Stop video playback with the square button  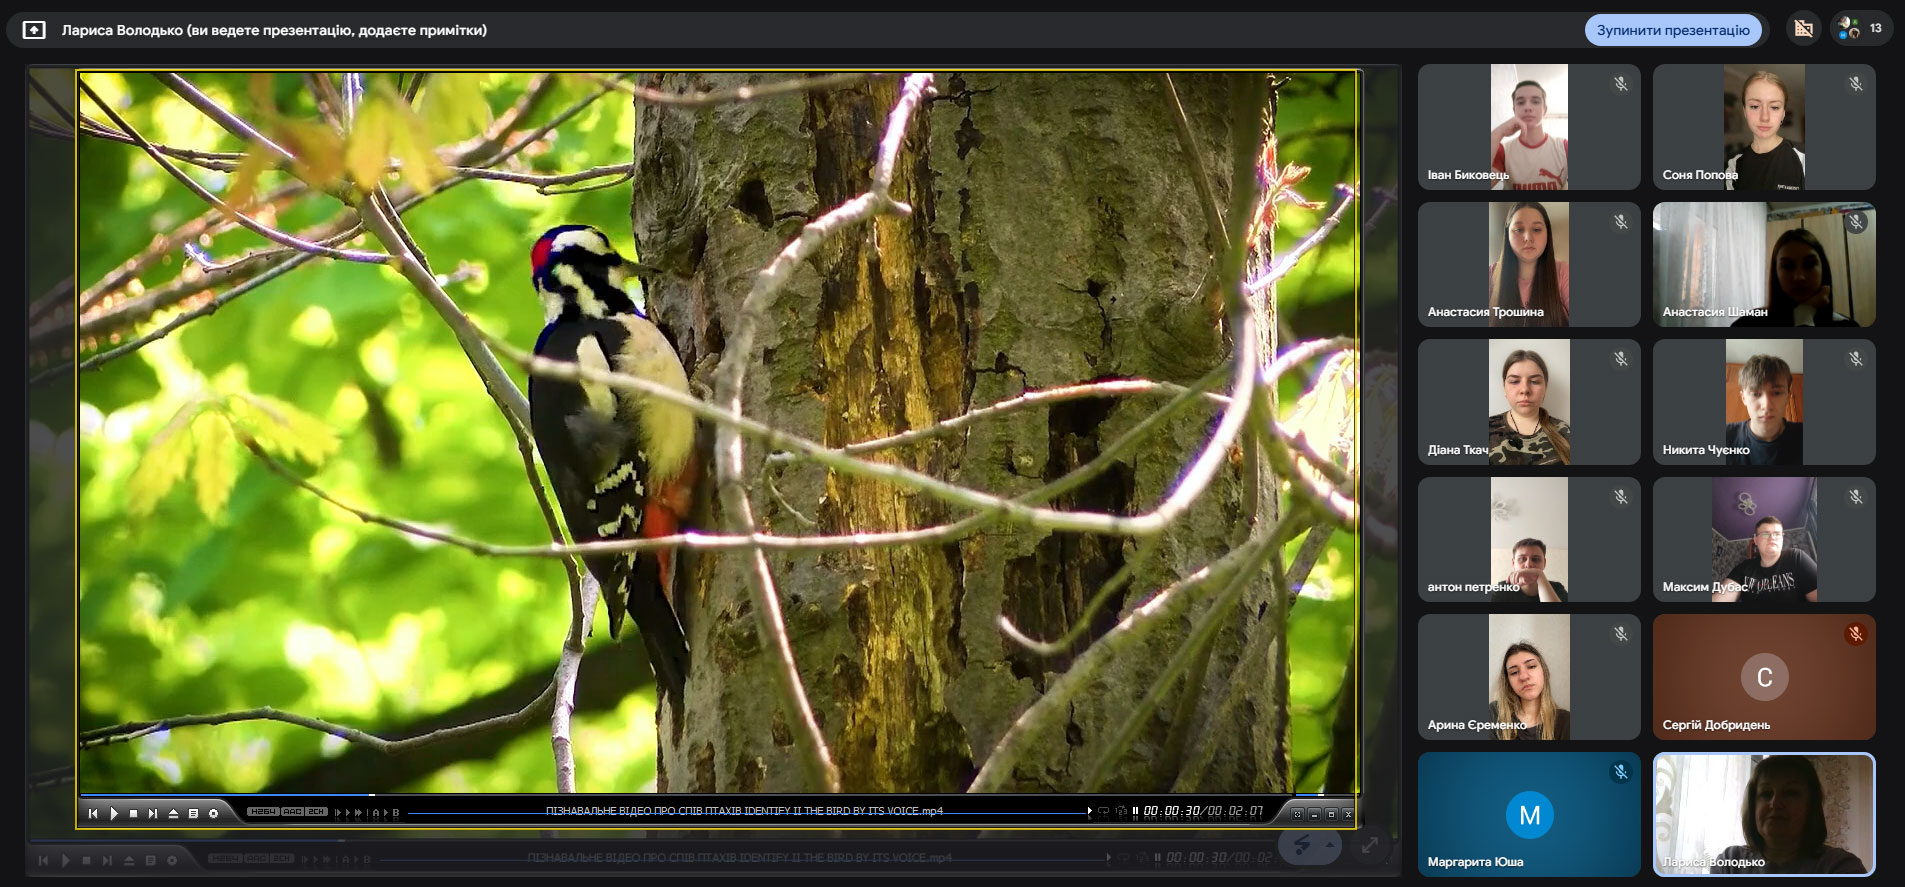point(133,814)
